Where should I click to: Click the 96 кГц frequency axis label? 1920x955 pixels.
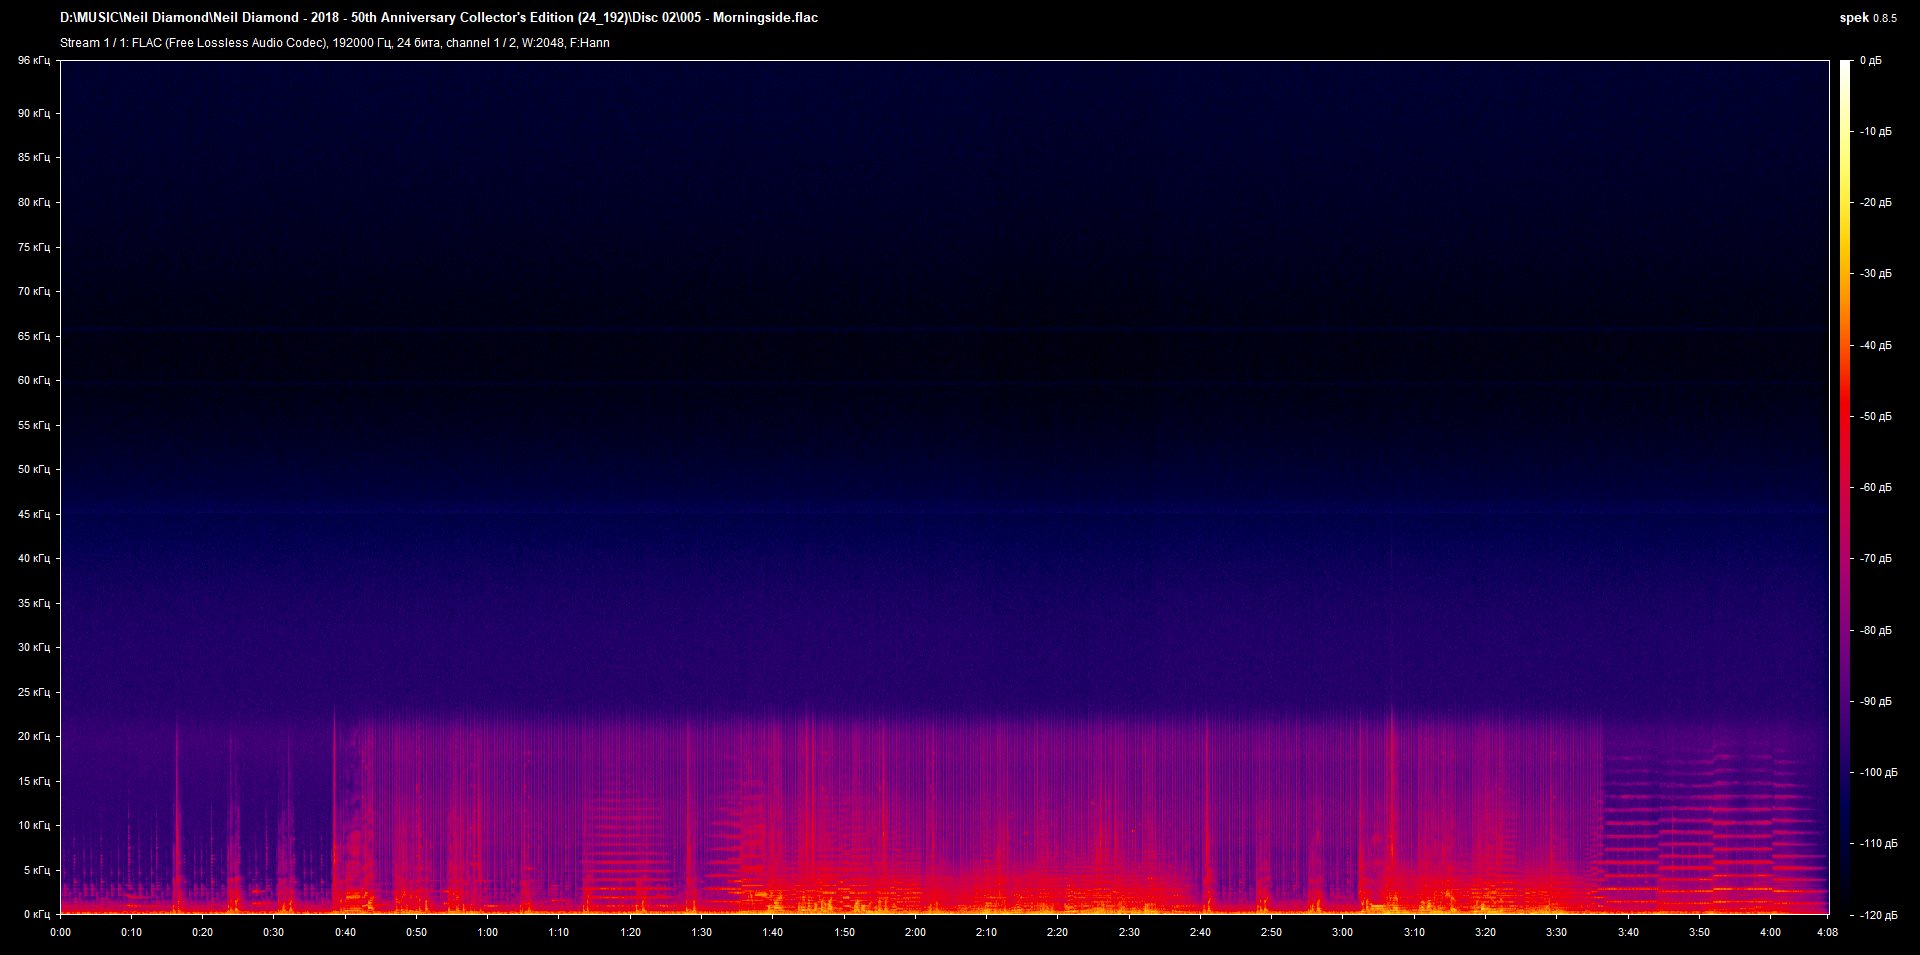tap(34, 60)
